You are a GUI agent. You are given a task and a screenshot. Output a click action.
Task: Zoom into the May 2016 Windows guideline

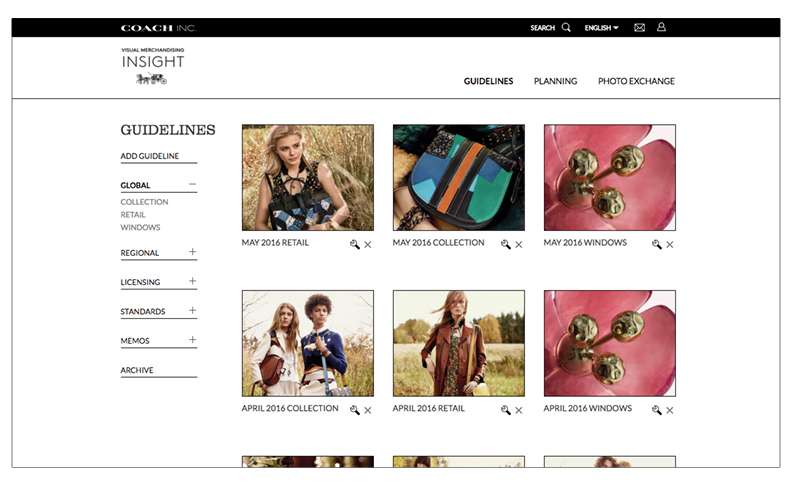657,245
